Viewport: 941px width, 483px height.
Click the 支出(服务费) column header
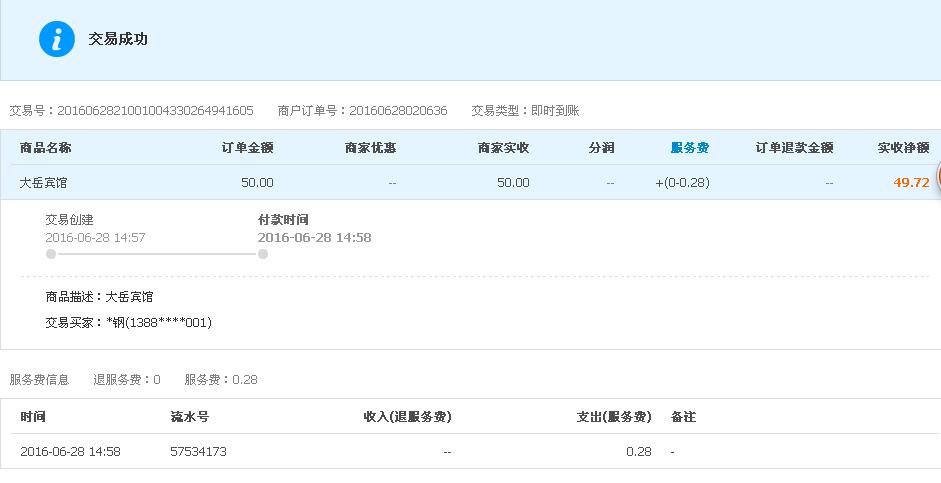point(614,416)
